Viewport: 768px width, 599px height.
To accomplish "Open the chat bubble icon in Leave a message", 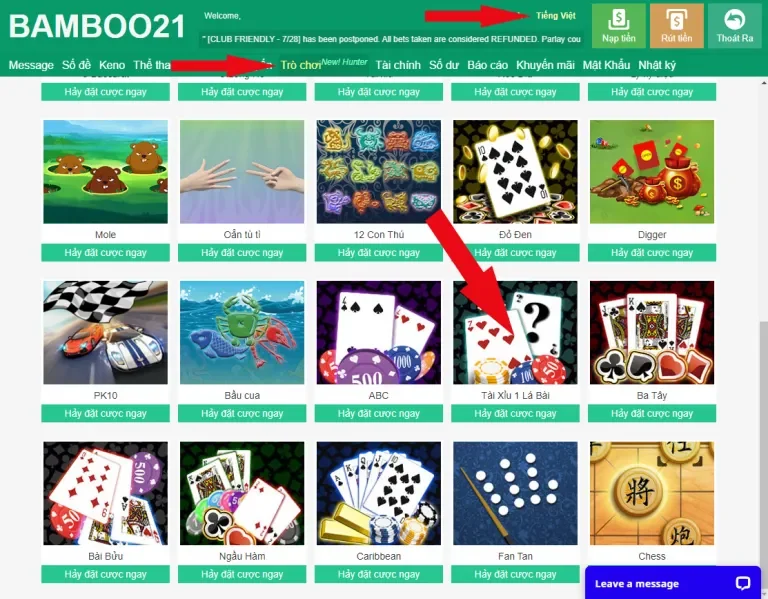I will pos(743,583).
